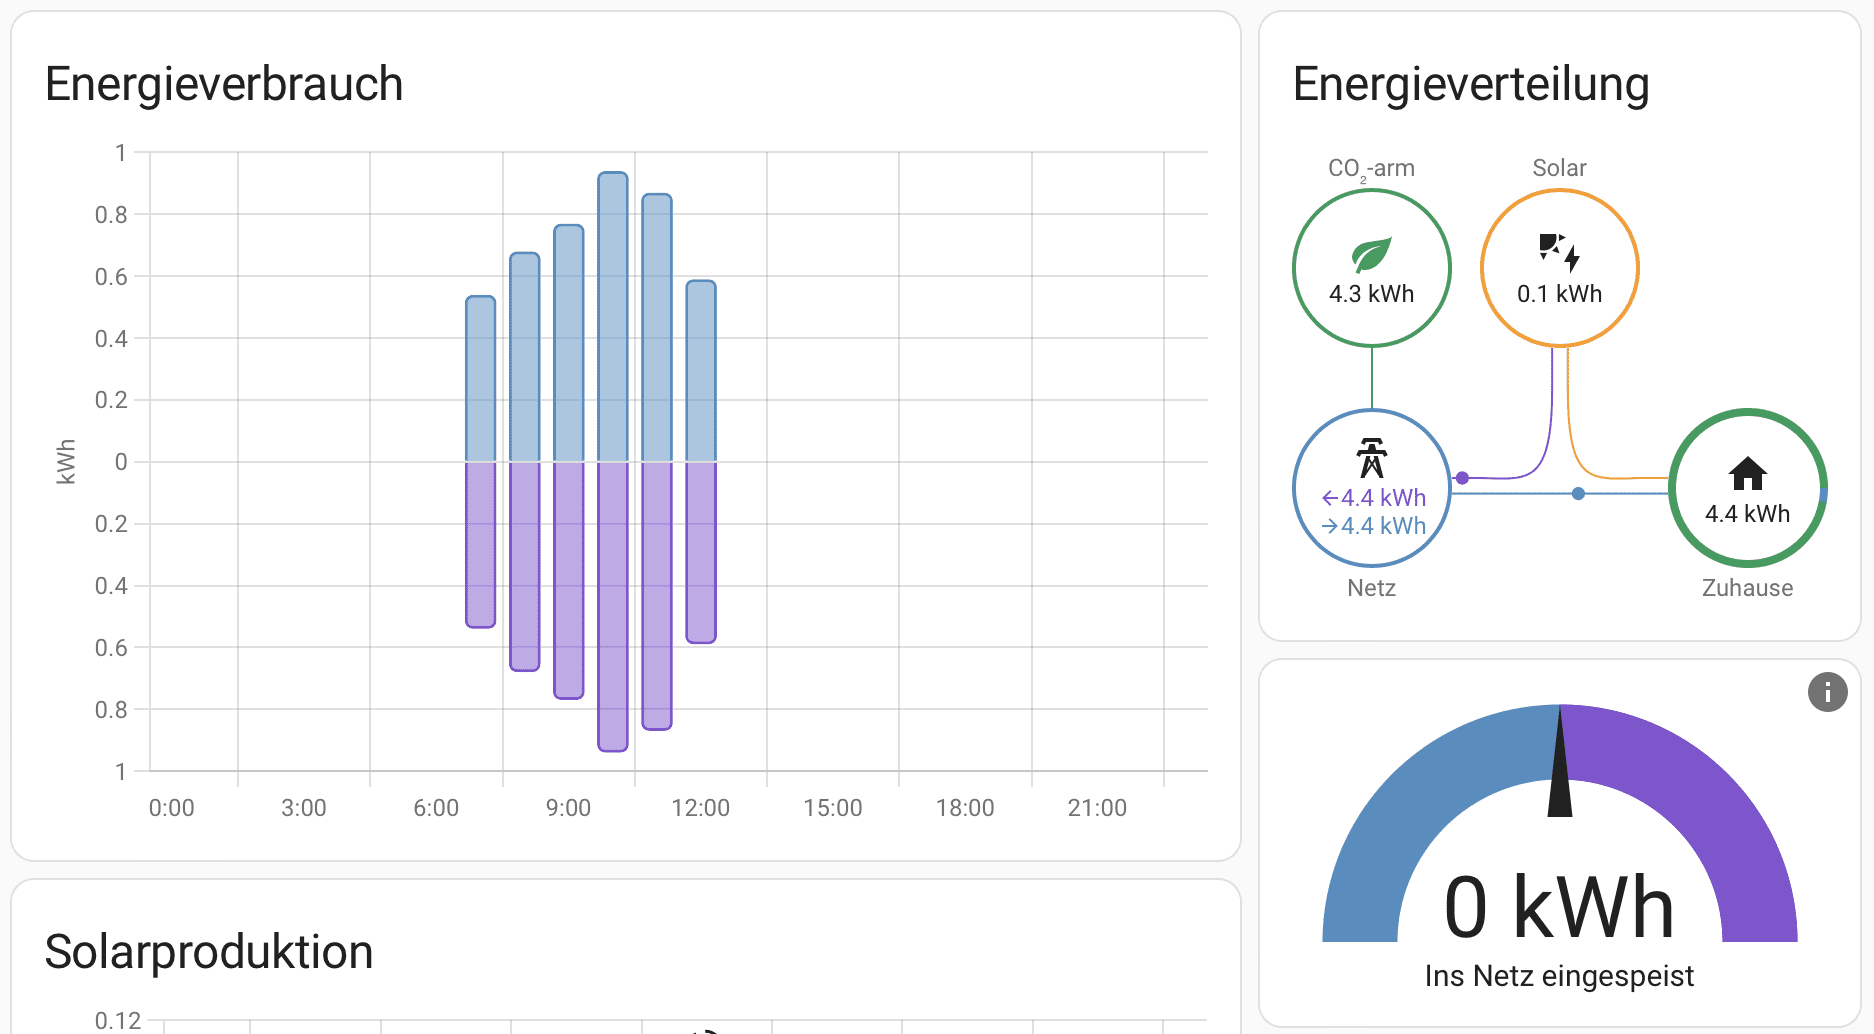Click the info icon on the gauge card
Image resolution: width=1874 pixels, height=1034 pixels.
pyautogui.click(x=1827, y=692)
